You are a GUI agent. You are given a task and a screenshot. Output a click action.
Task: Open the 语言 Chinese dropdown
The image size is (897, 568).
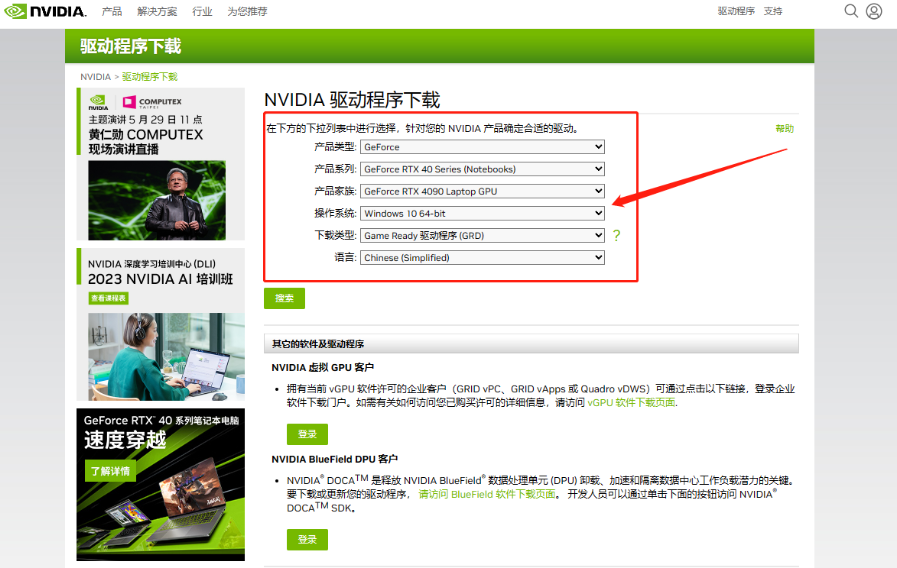click(483, 258)
